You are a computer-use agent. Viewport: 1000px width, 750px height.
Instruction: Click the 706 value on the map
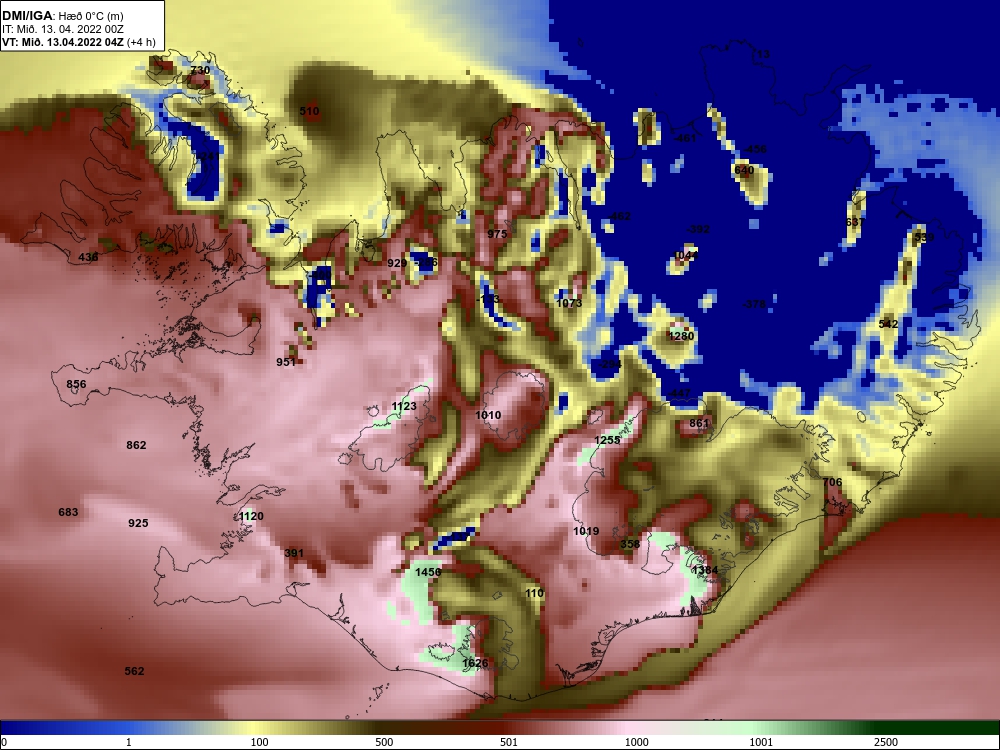(x=832, y=482)
